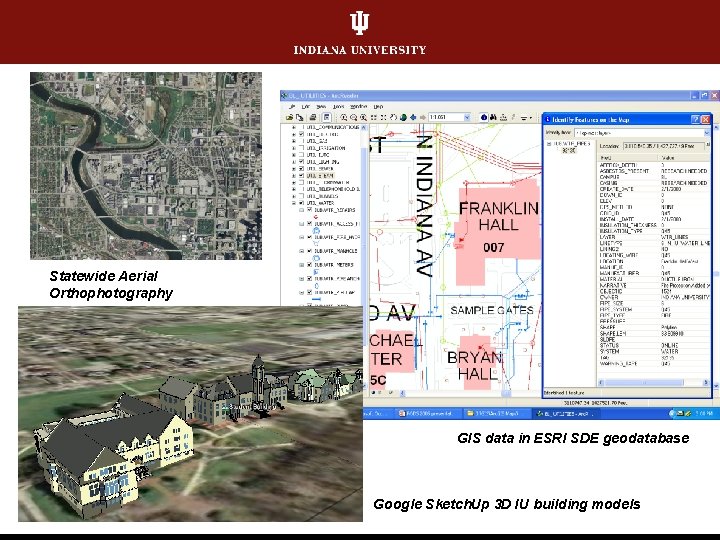Open the Identify from layers dropdown

(706, 133)
